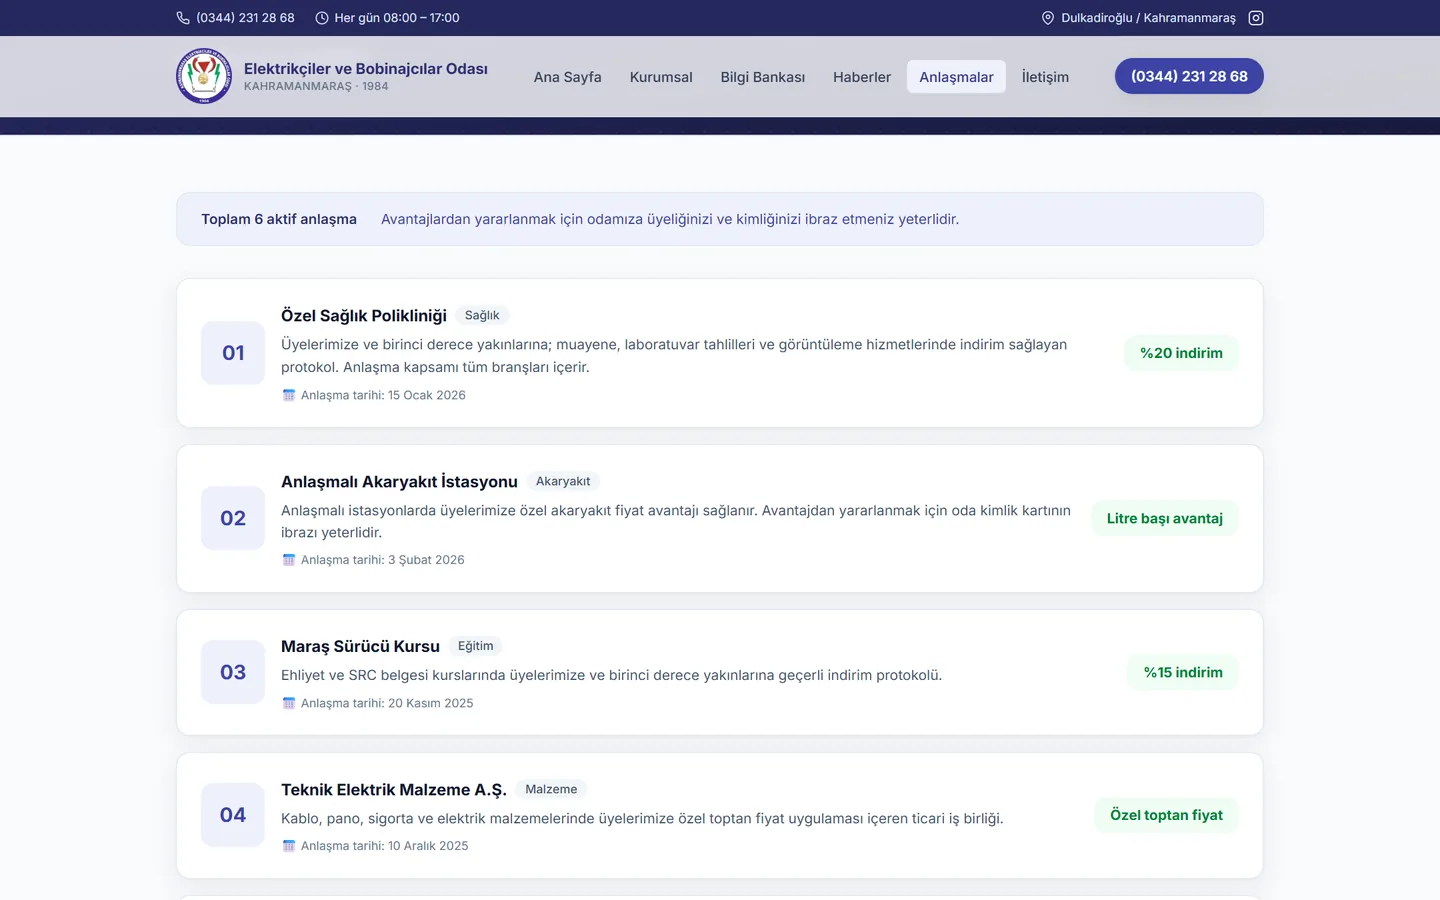The height and width of the screenshot is (900, 1440).
Task: Open Bilgi Bankası menu item
Action: (763, 77)
